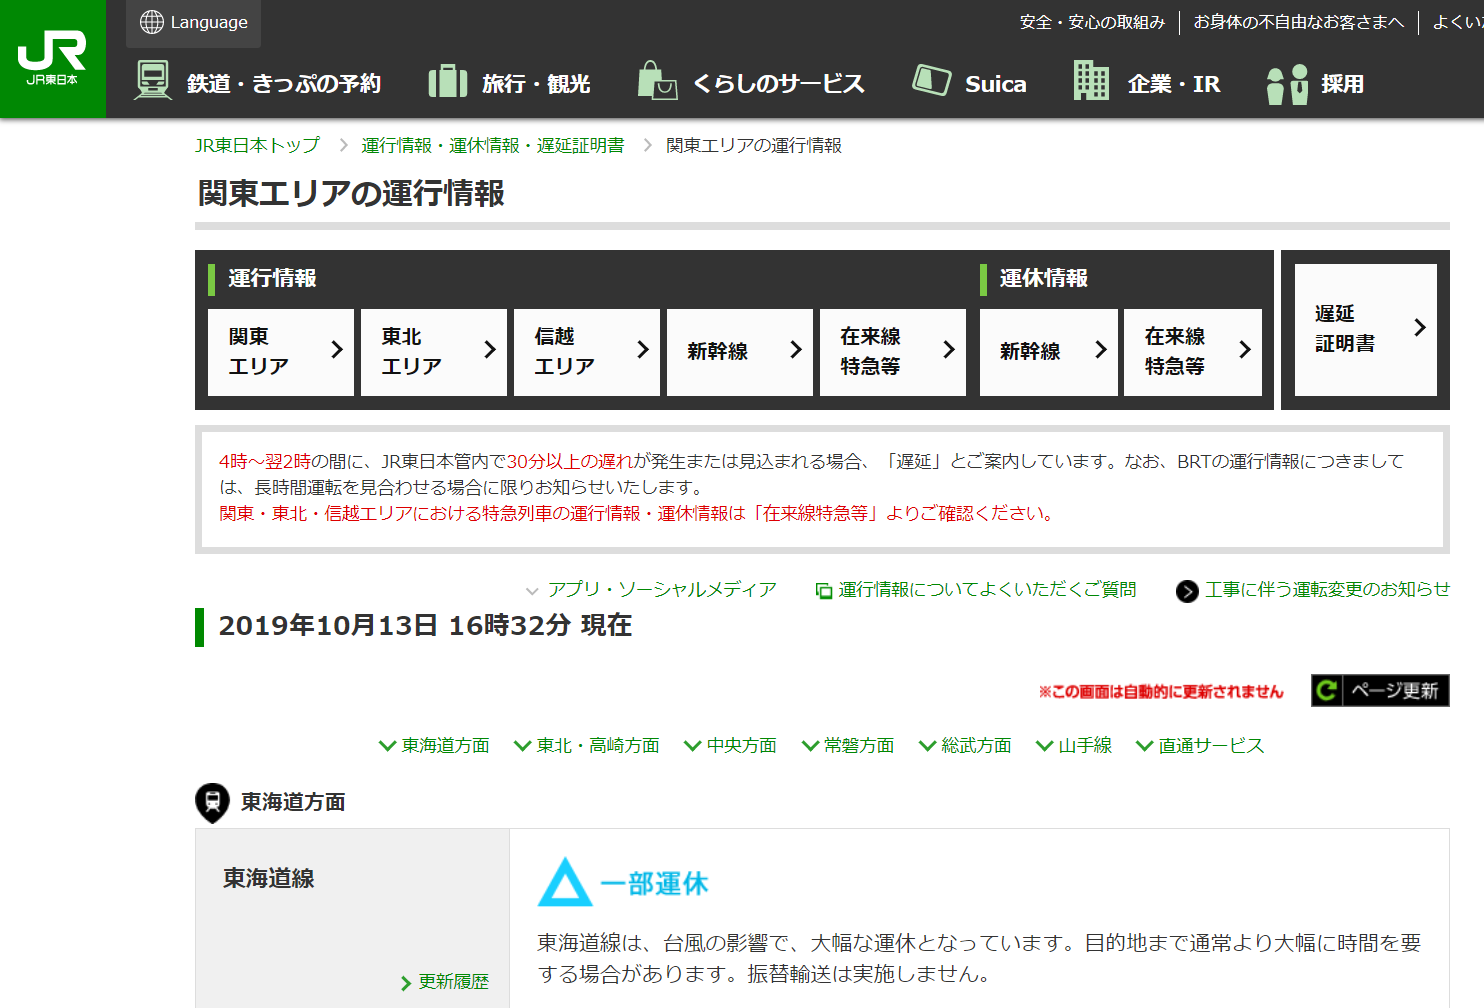Open the Language selector globe icon

(x=152, y=22)
